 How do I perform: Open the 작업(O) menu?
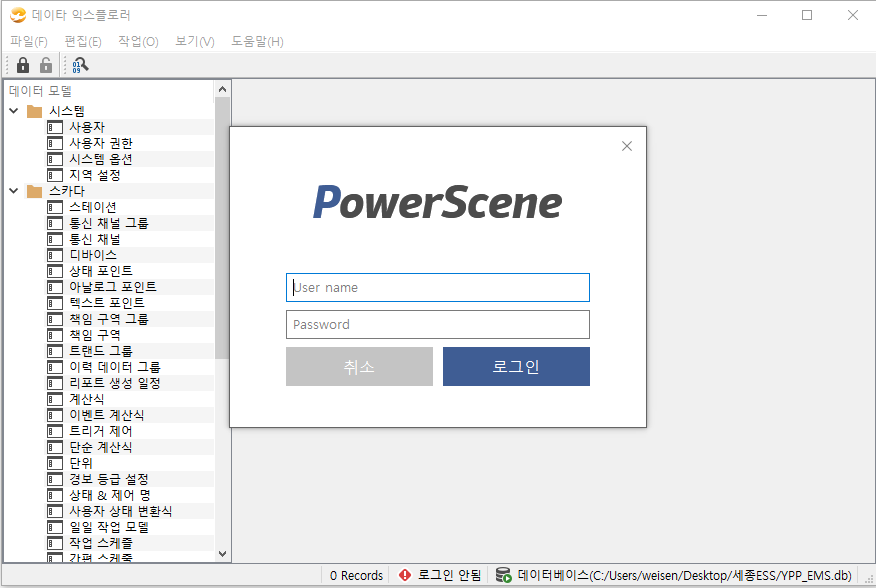point(138,41)
